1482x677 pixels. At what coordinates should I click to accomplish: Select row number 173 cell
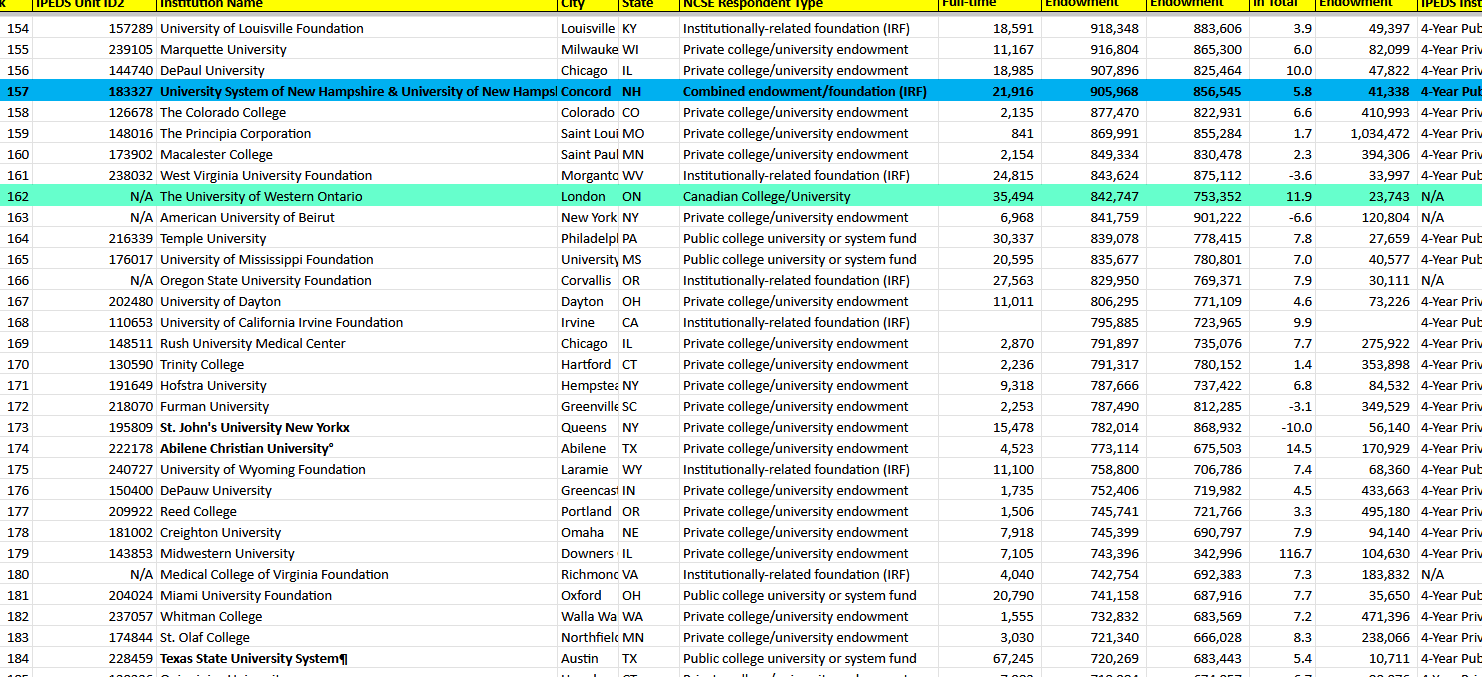[17, 428]
